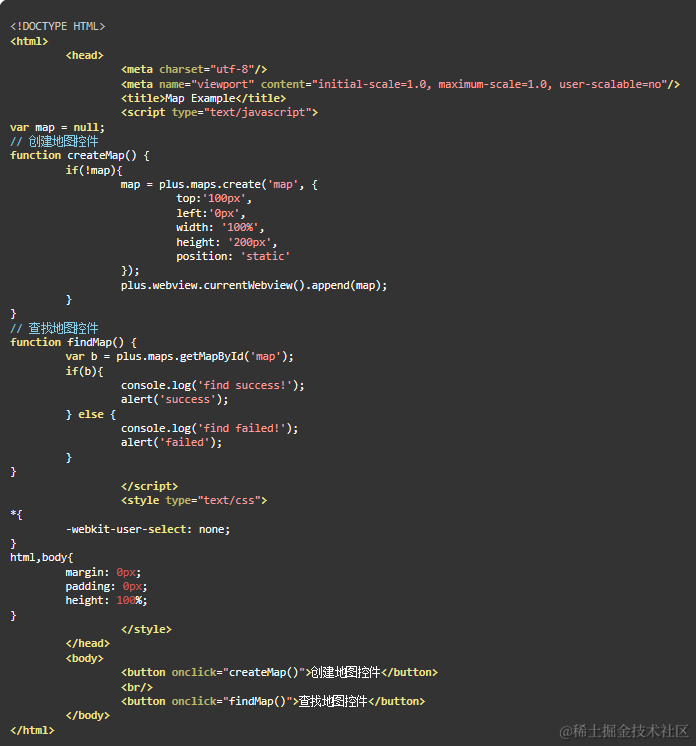Image resolution: width=696 pixels, height=746 pixels.
Task: Click the '*{' CSS selector line
Action: coord(16,515)
